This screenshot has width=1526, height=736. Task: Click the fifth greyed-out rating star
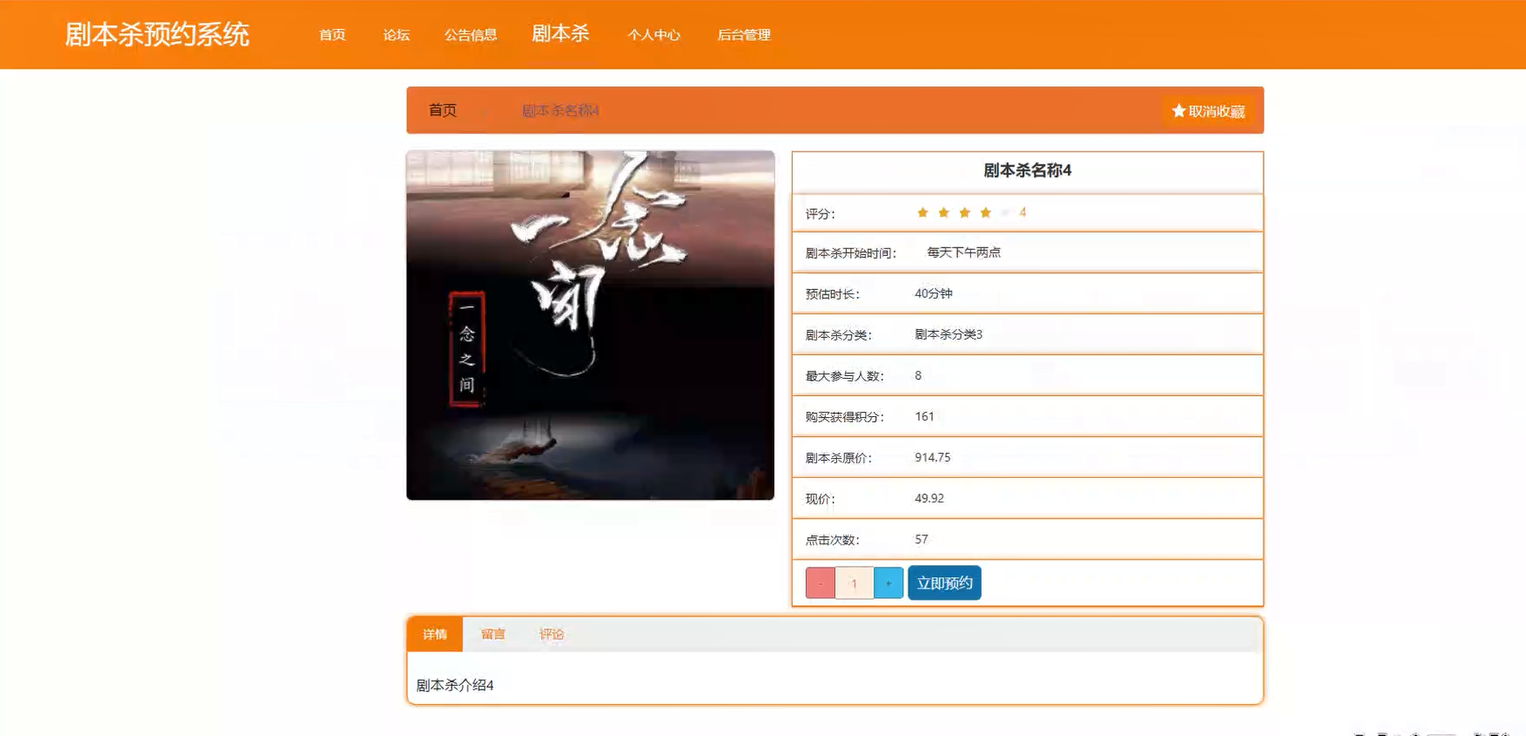pyautogui.click(x=1006, y=213)
